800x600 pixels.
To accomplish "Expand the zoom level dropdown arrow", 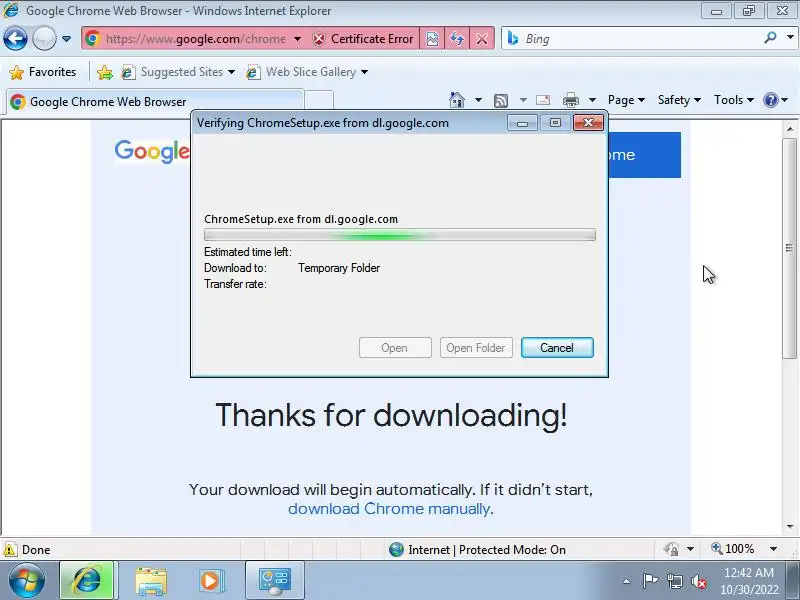I will [773, 549].
